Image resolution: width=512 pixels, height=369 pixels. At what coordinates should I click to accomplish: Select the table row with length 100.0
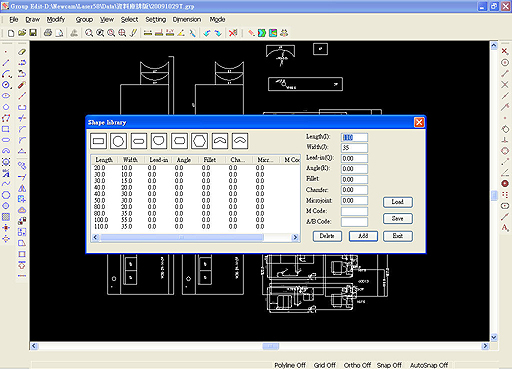pos(196,220)
